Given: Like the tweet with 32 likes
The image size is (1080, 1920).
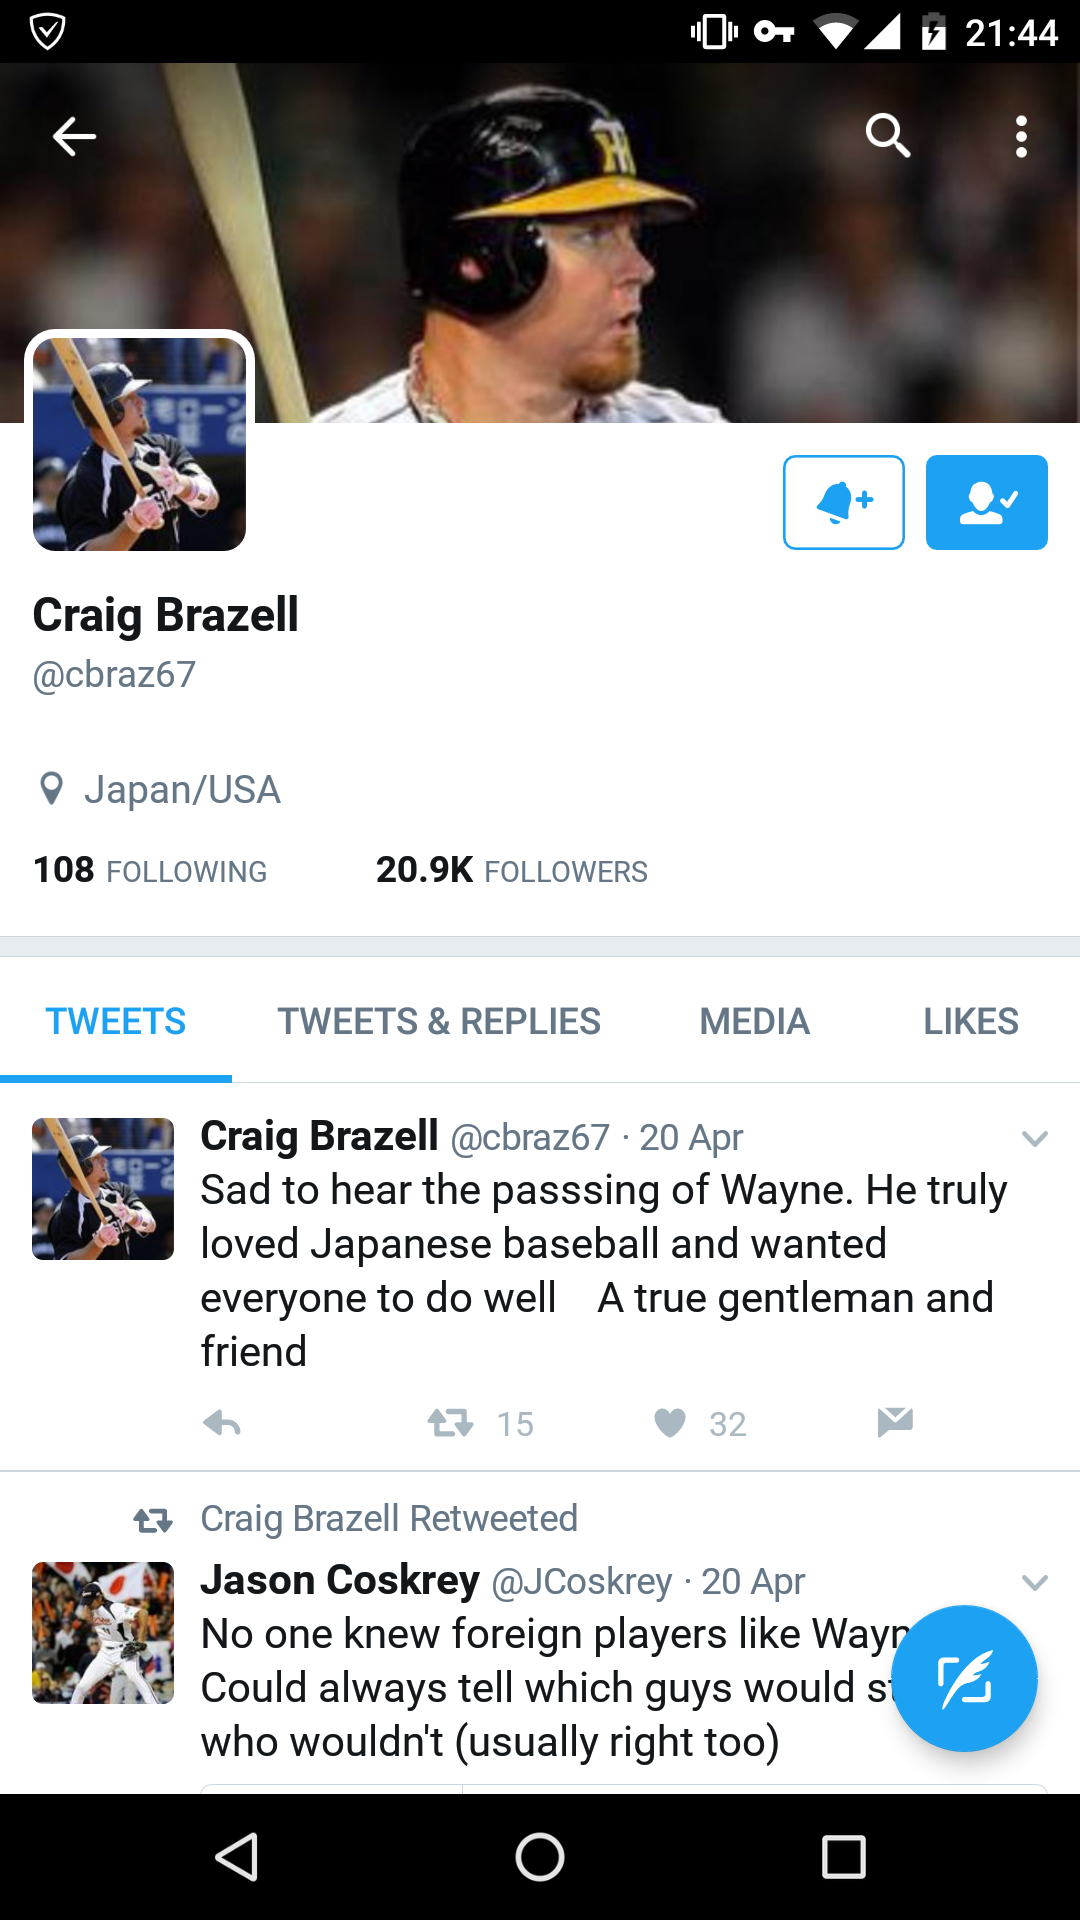Looking at the screenshot, I should (x=670, y=1422).
